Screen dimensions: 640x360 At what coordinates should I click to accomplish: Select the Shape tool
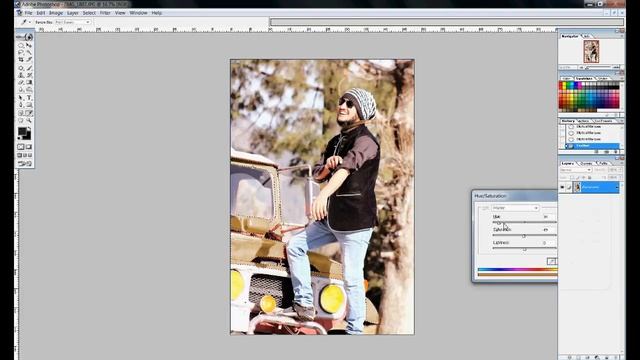pos(29,105)
